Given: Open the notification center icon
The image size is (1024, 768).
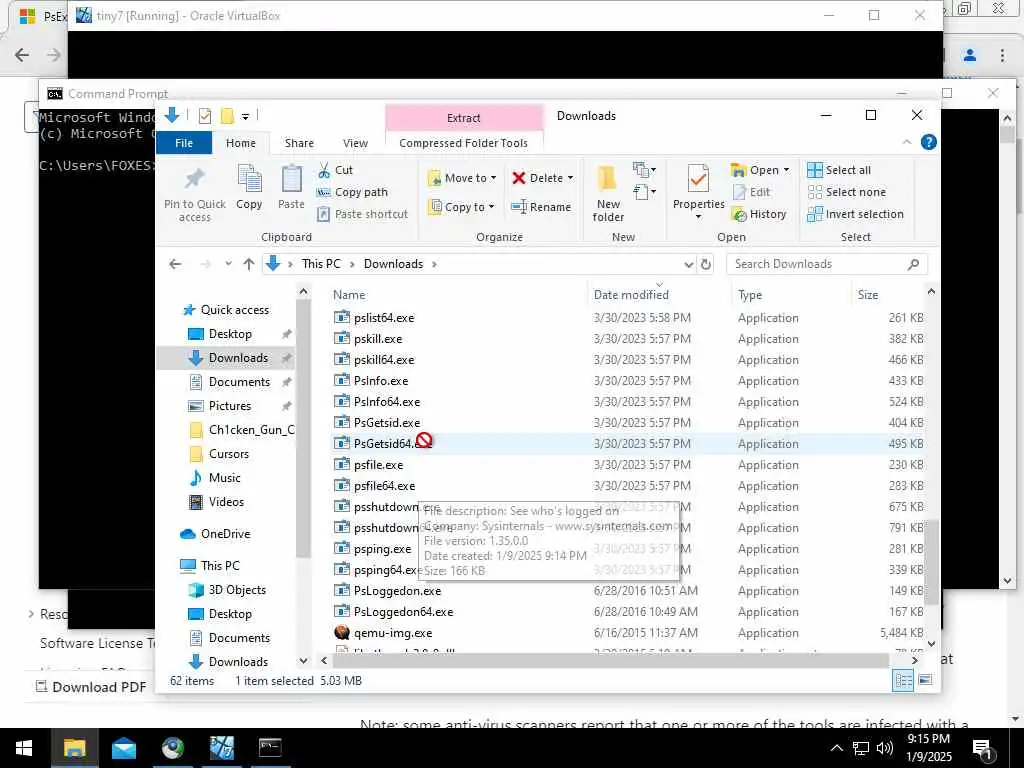Looking at the screenshot, I should [x=982, y=748].
